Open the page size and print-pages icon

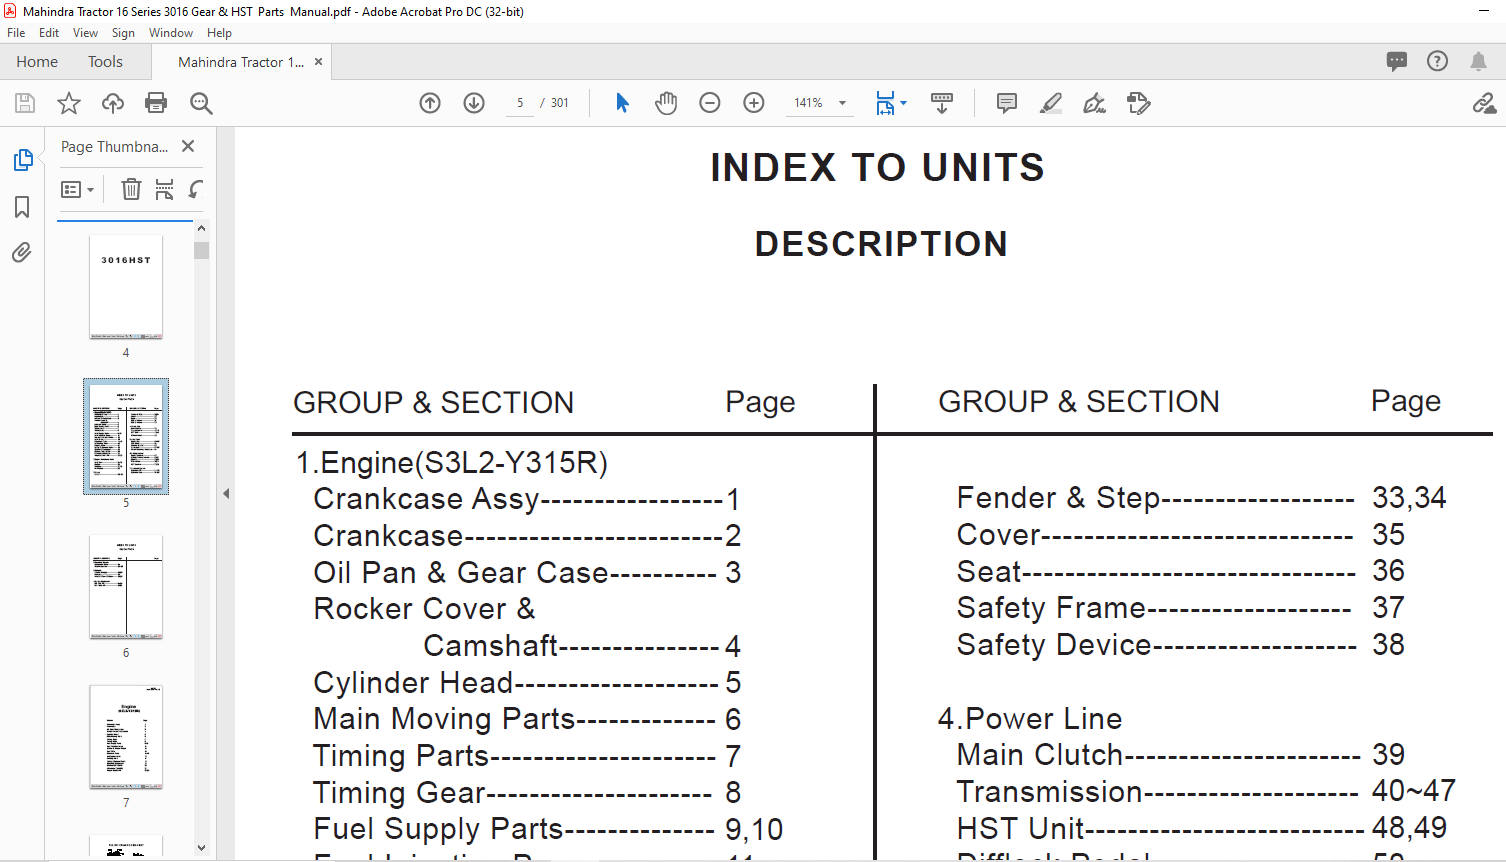point(164,189)
